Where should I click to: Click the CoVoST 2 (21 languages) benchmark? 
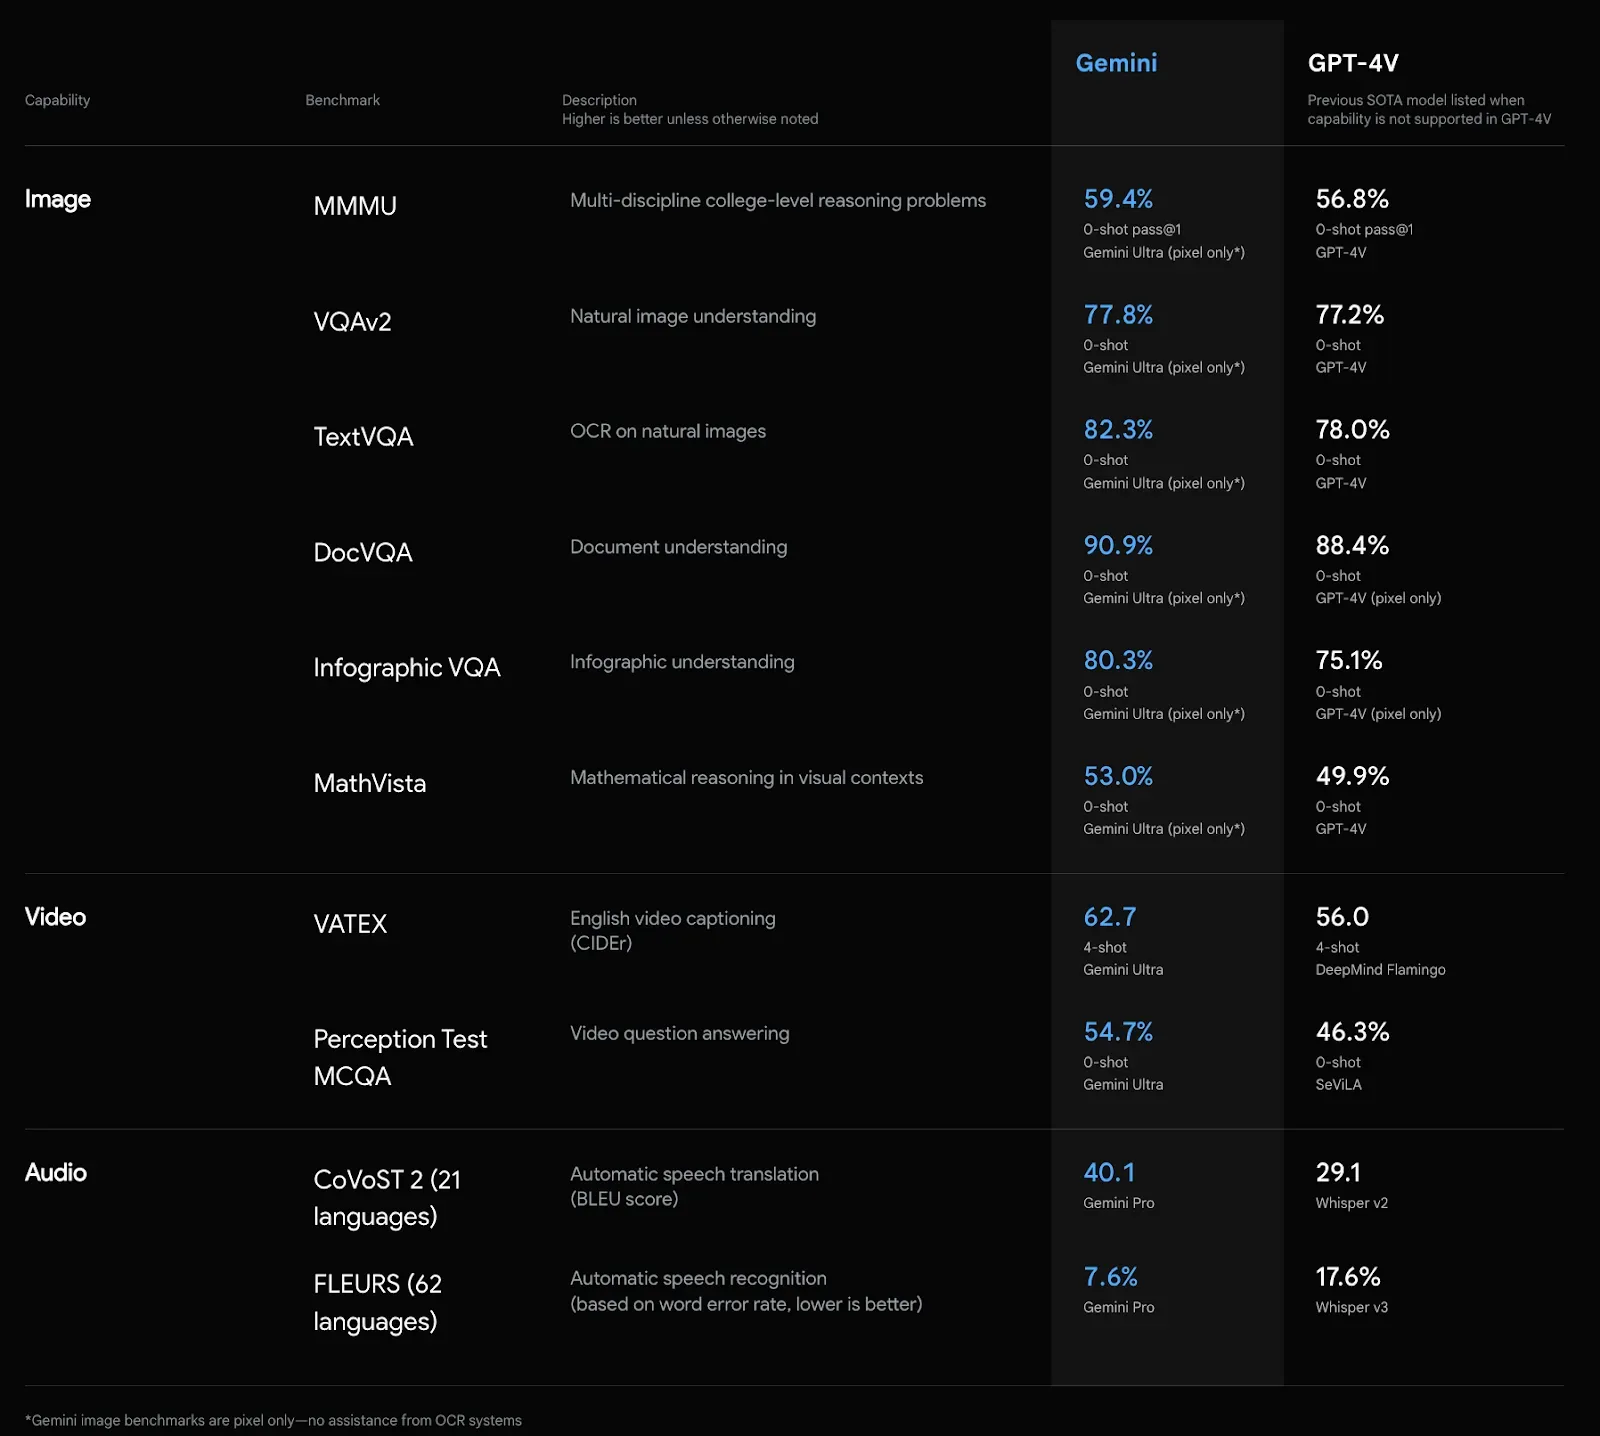pyautogui.click(x=387, y=1198)
